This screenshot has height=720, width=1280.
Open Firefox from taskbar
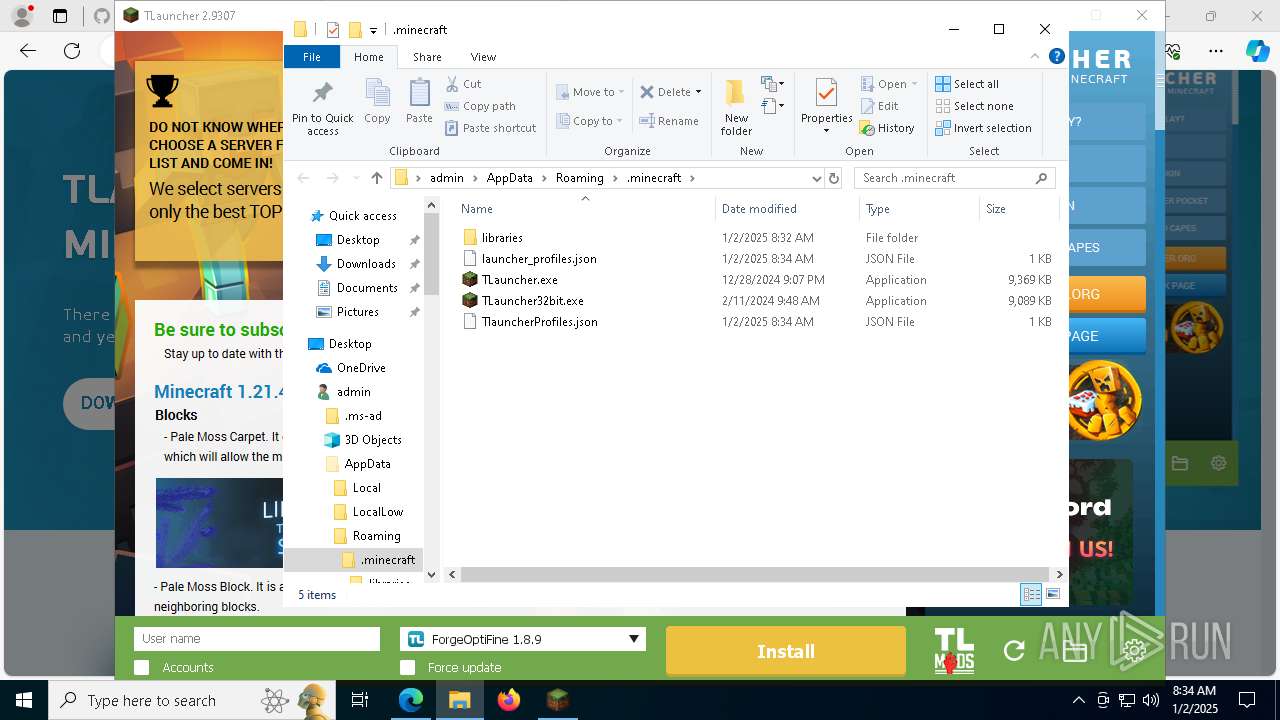509,700
